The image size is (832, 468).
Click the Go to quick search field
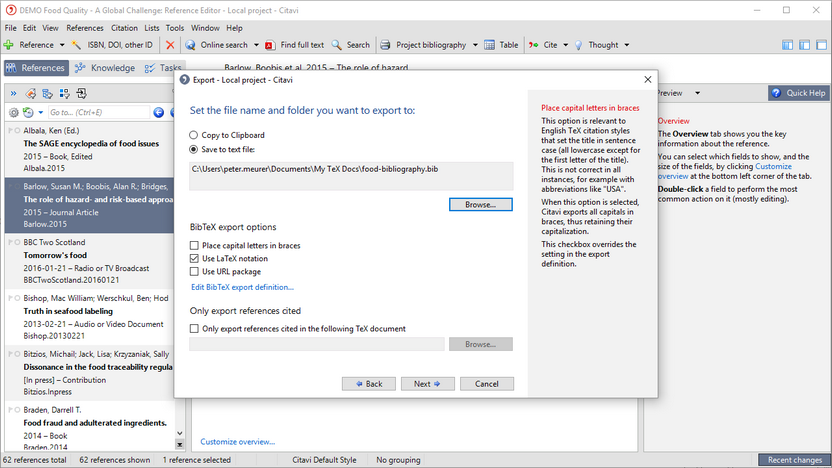pyautogui.click(x=99, y=112)
